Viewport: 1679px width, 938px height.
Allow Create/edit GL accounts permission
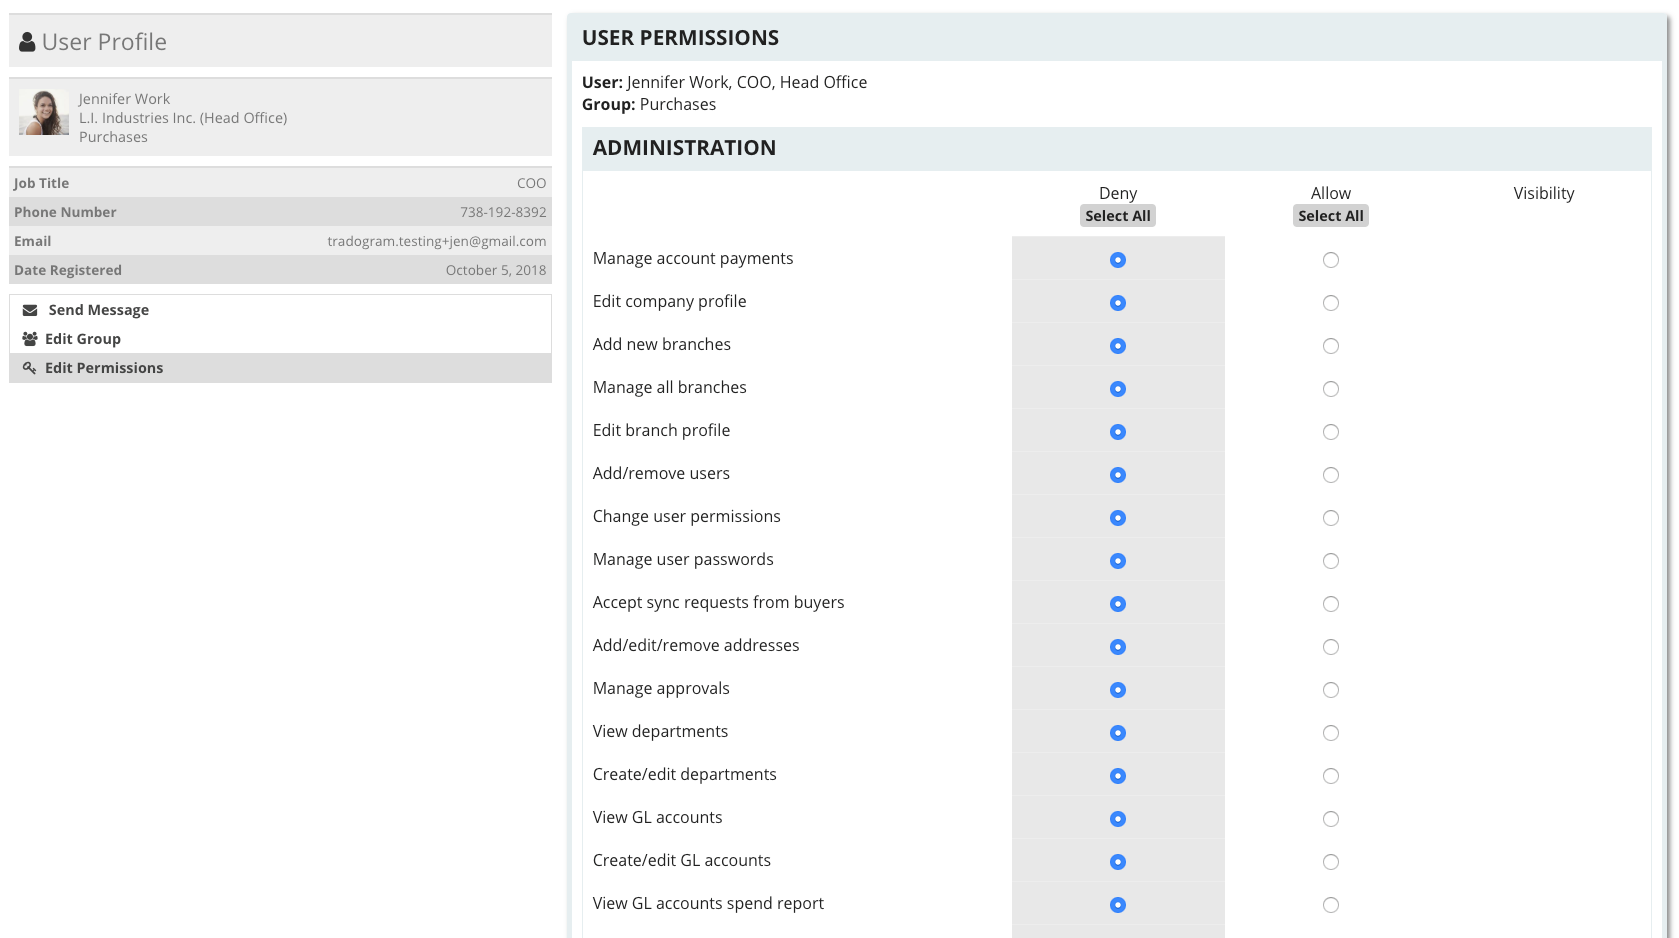point(1331,861)
